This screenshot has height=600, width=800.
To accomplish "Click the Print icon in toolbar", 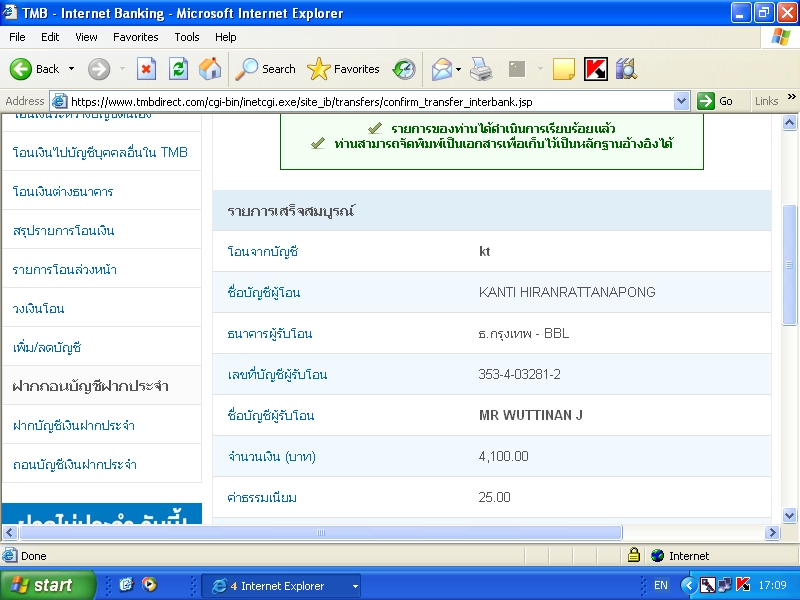I will pos(481,69).
